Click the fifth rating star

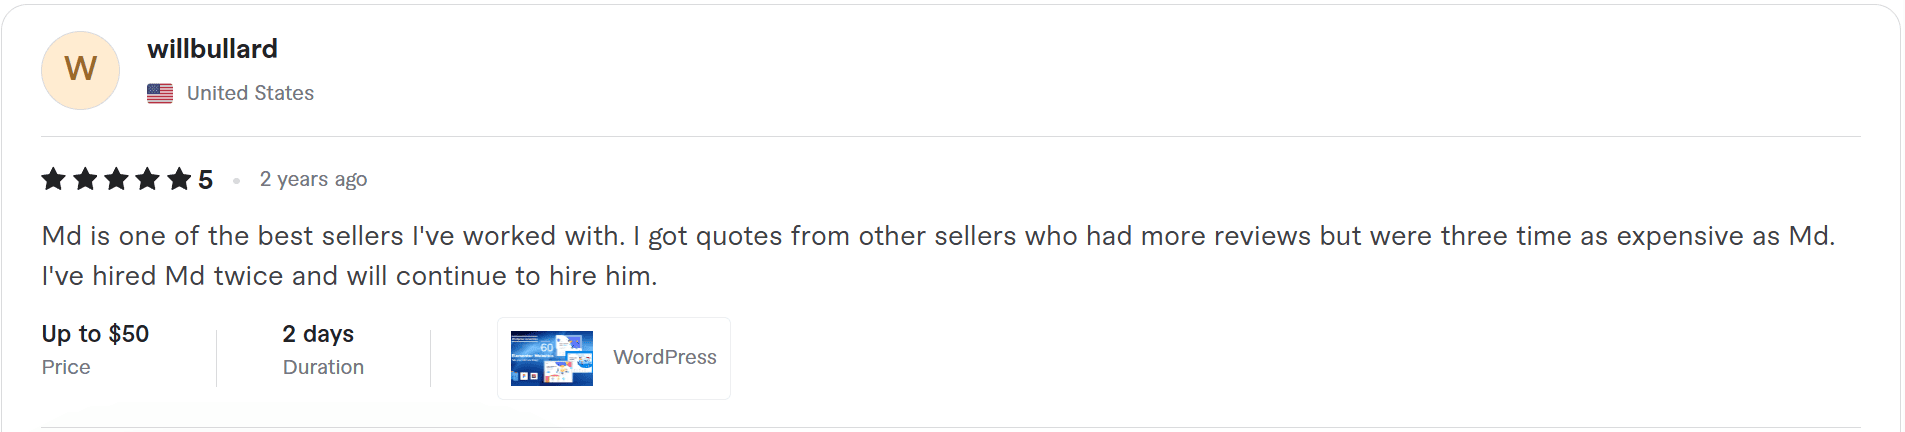[179, 179]
